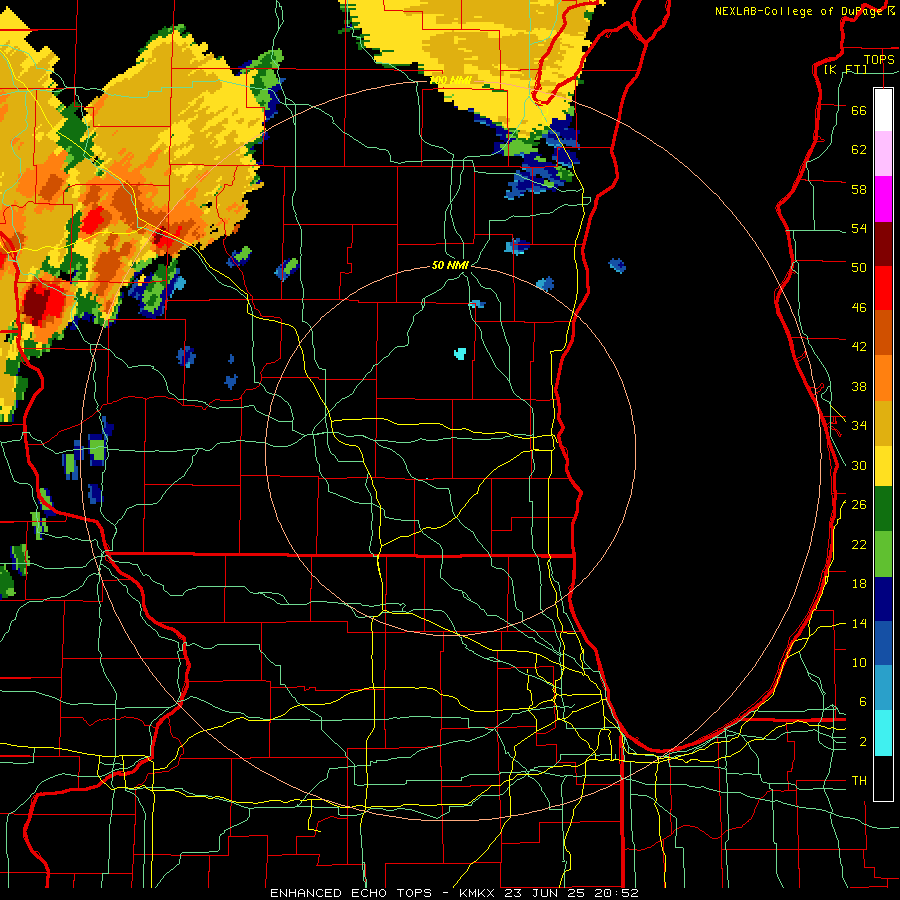900x900 pixels.
Task: Click the 46 legend value
Action: tap(859, 307)
